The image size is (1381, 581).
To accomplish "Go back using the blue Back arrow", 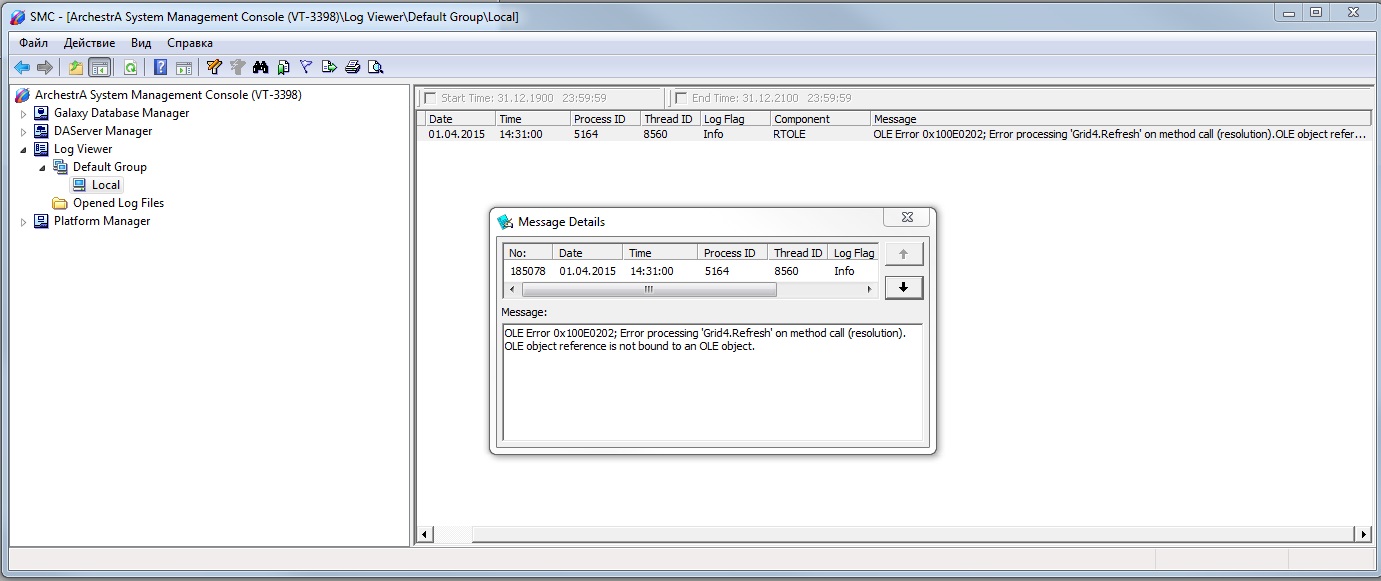I will click(21, 67).
